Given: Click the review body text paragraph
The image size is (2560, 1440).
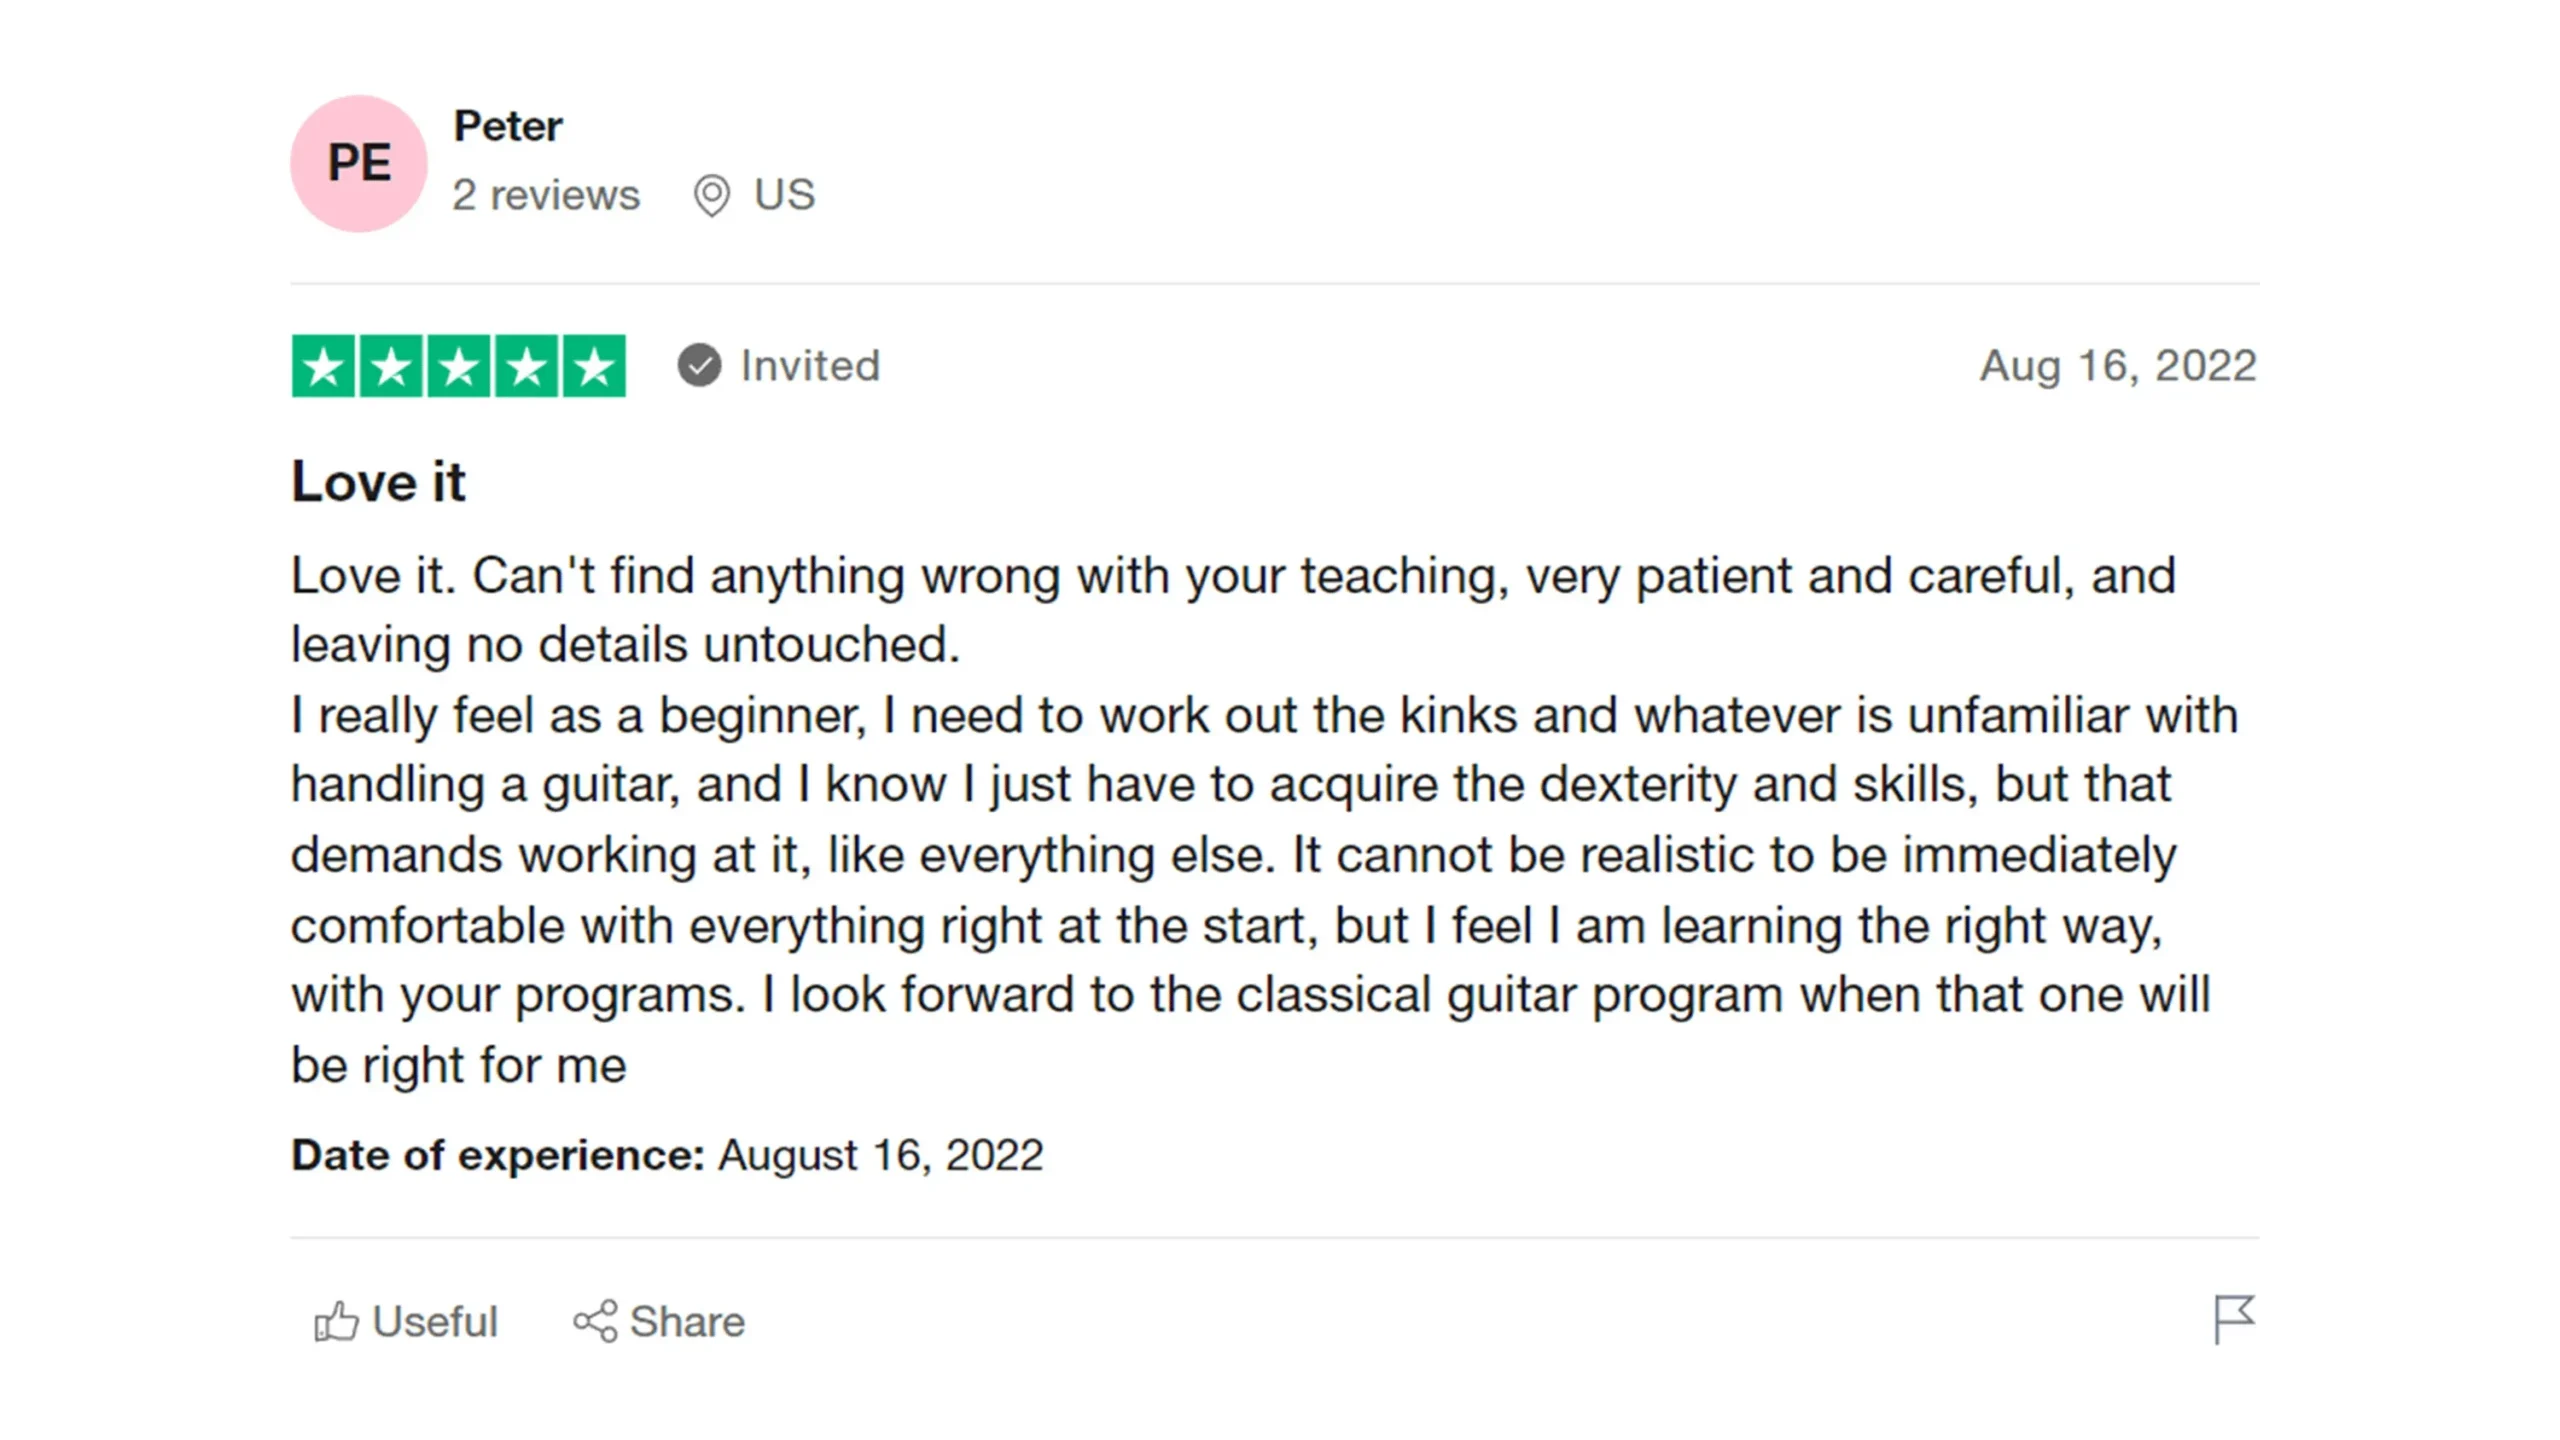Looking at the screenshot, I should point(1265,820).
